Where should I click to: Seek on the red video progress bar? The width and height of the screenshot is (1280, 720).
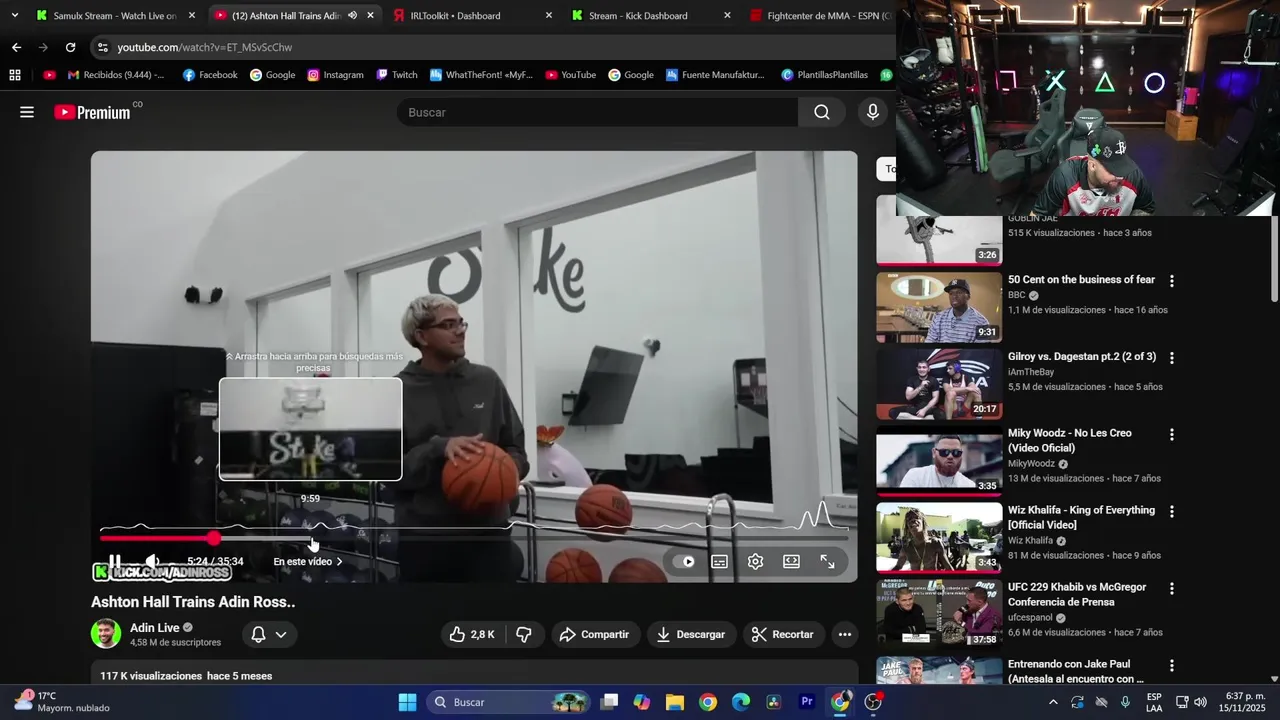(474, 538)
